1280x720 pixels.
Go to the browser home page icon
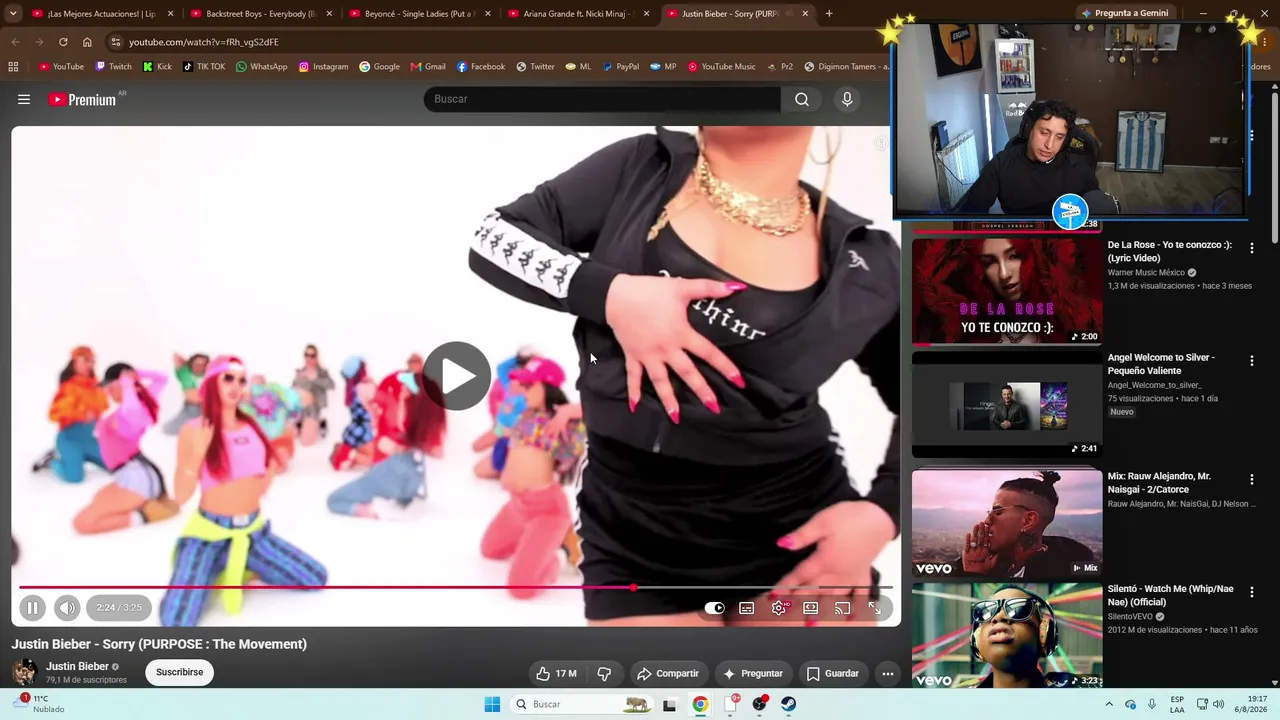87,42
